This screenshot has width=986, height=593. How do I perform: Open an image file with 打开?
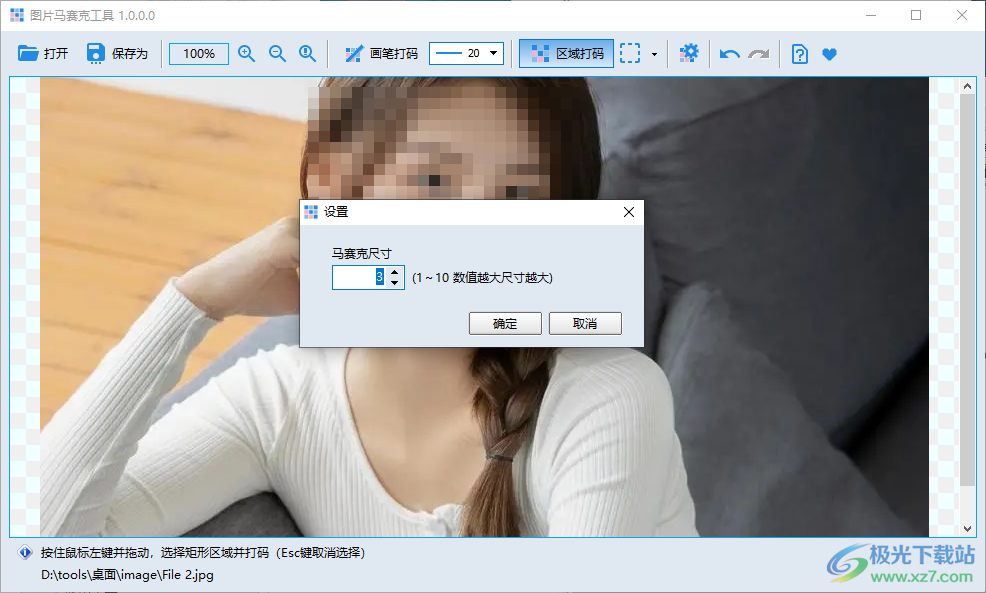click(43, 53)
